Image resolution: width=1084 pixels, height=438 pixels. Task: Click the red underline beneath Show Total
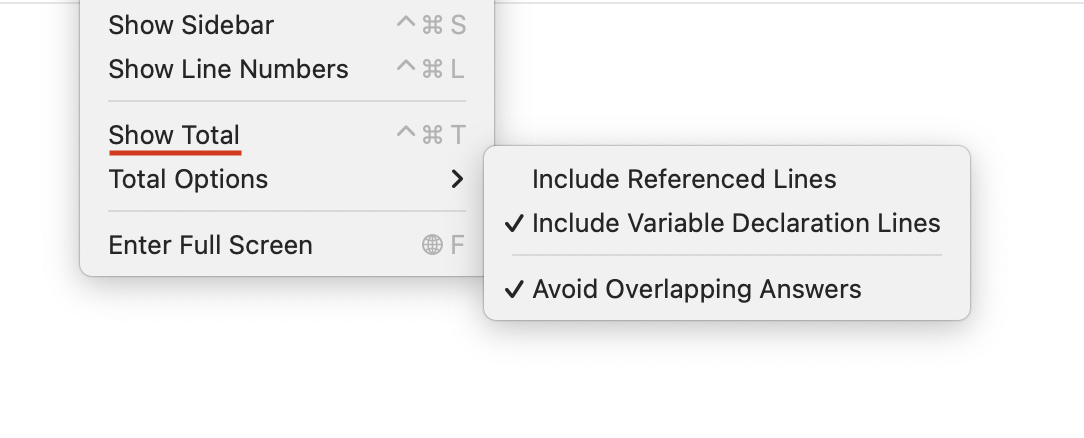pyautogui.click(x=175, y=152)
